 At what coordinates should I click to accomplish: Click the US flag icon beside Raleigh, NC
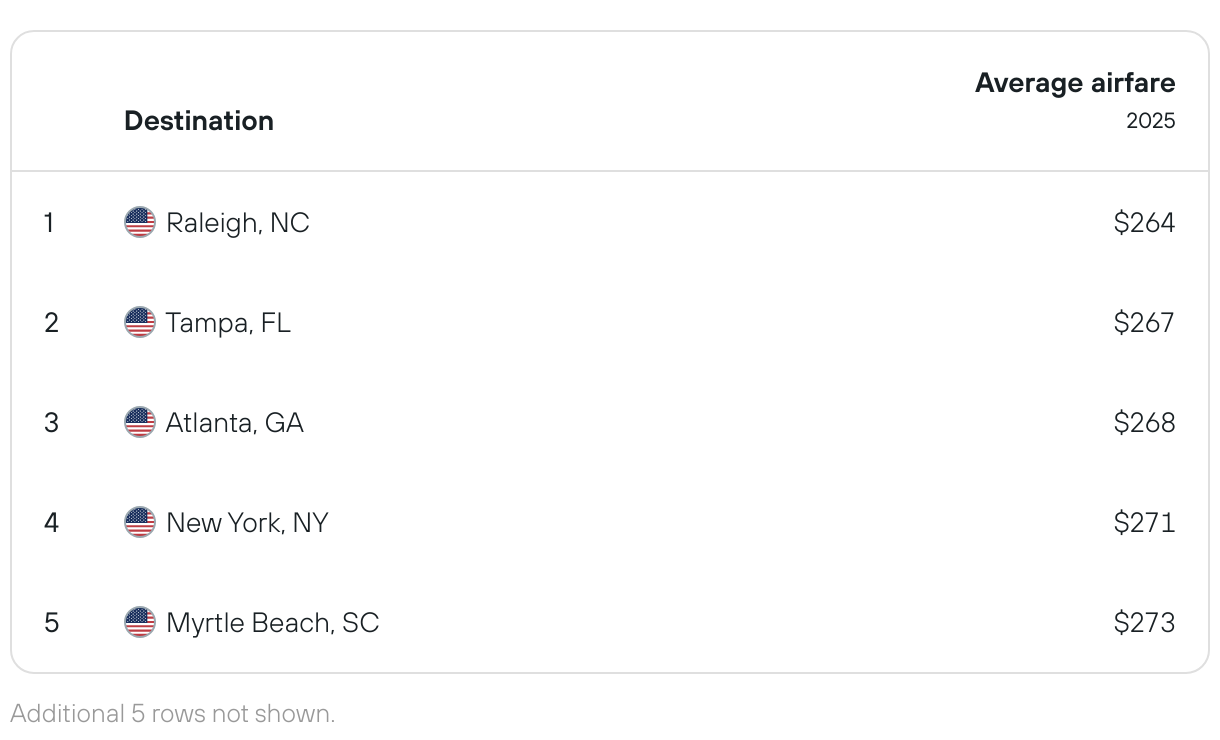140,222
